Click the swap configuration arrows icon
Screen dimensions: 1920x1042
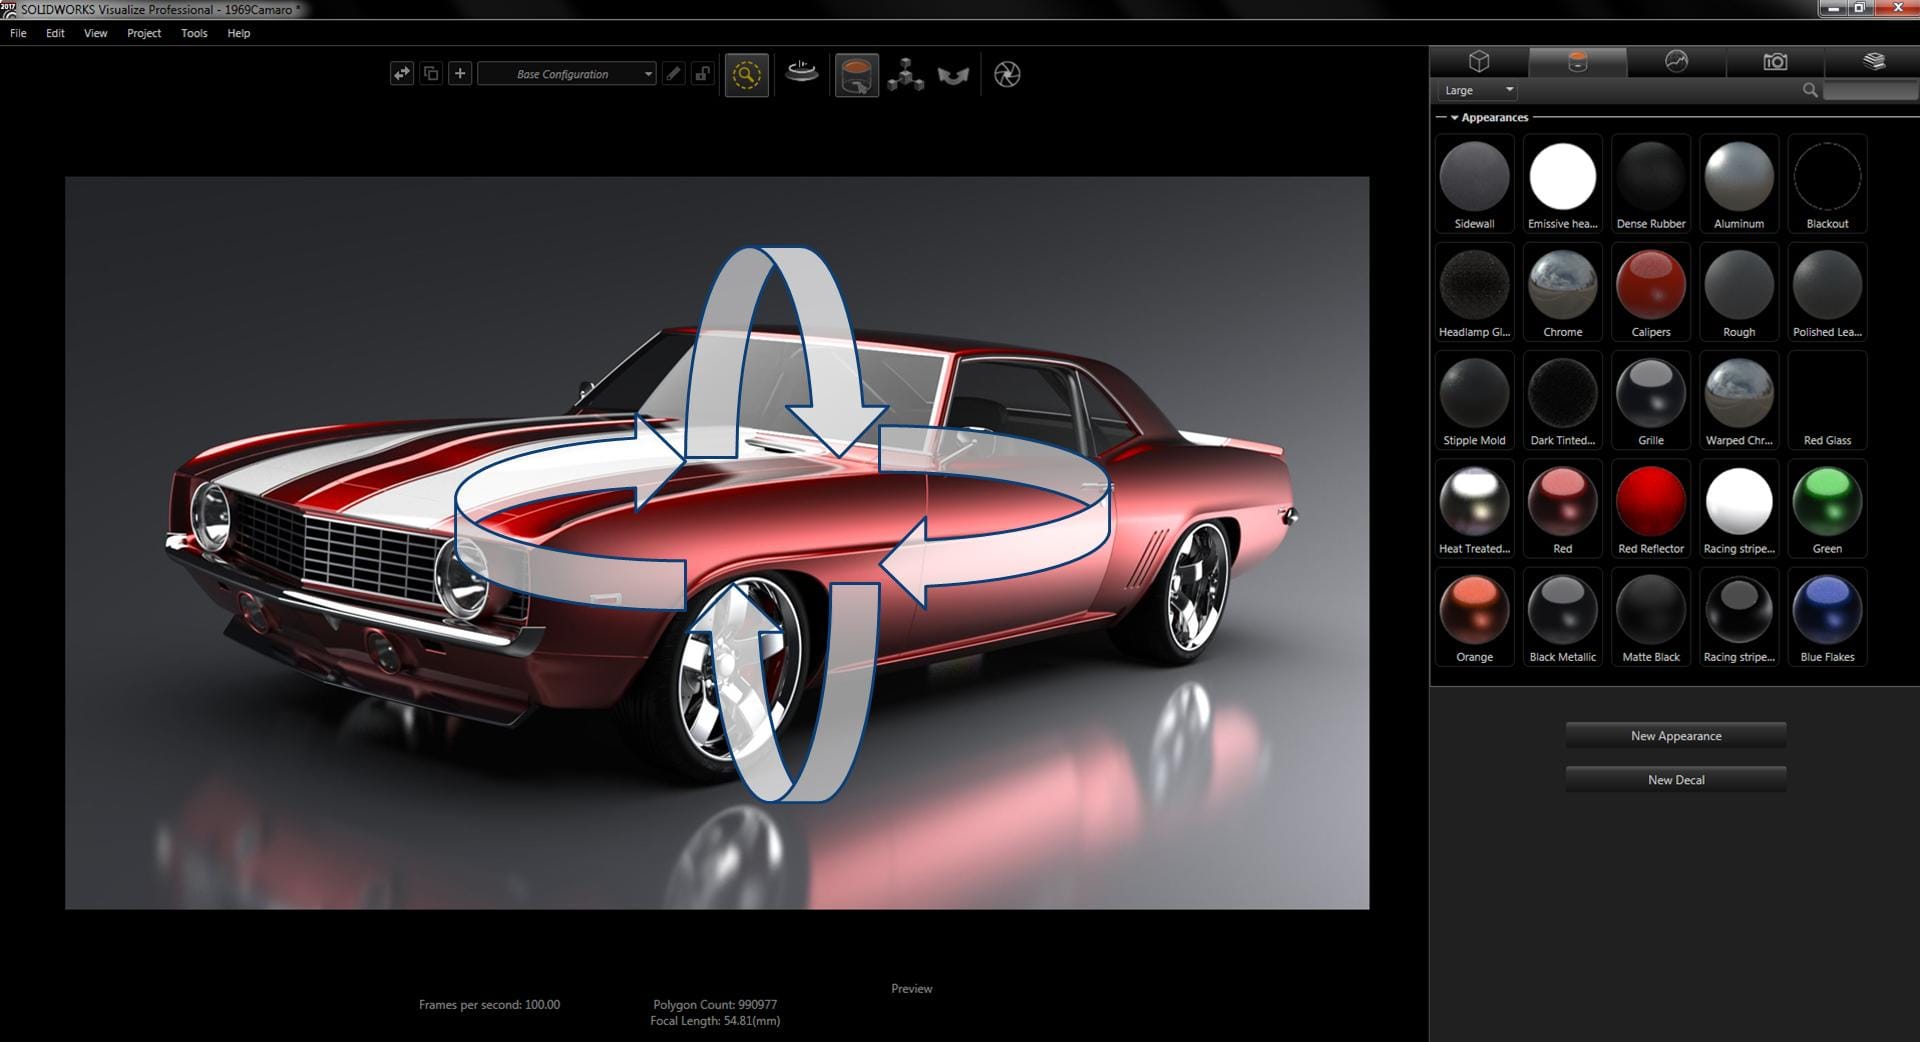coord(402,74)
